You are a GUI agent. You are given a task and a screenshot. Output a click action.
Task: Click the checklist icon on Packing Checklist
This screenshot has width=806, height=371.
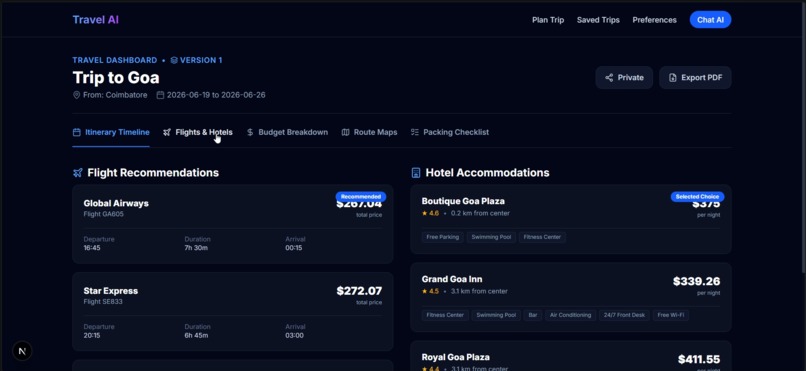tap(415, 132)
